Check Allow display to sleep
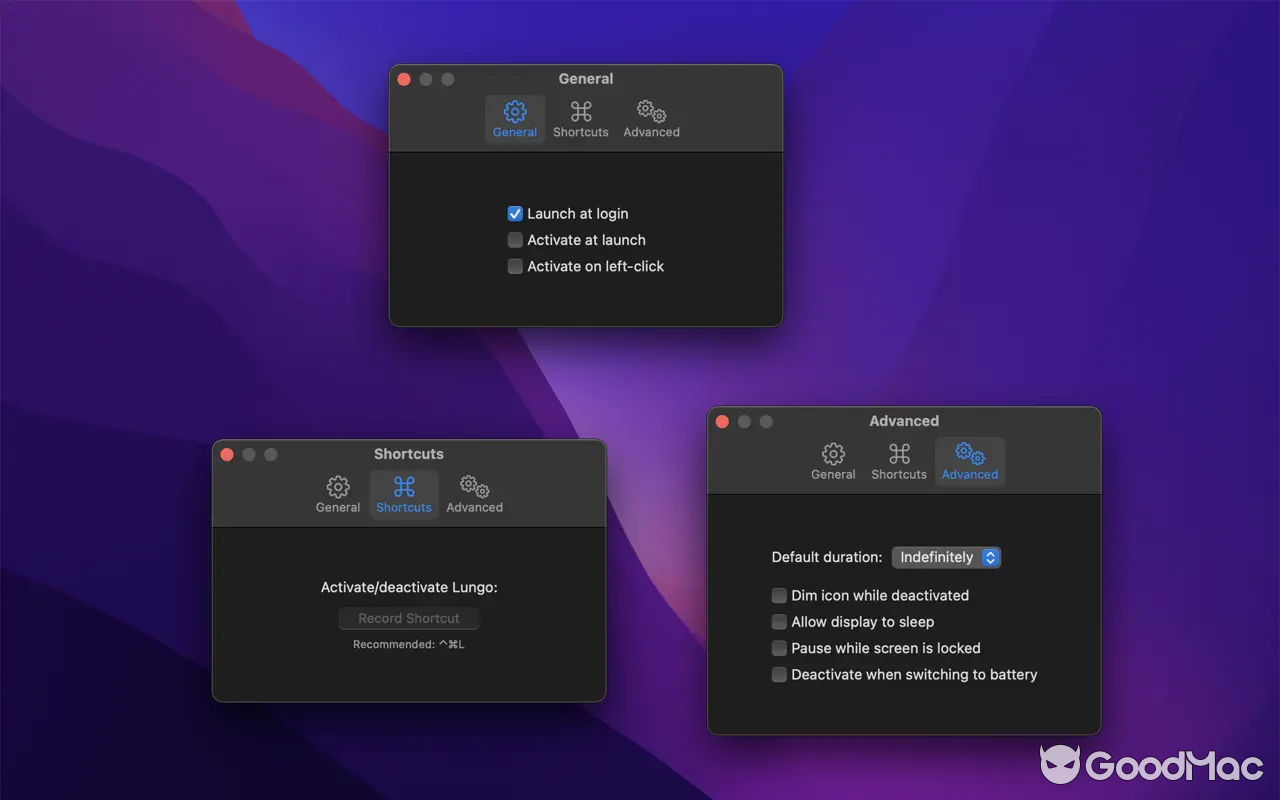Image resolution: width=1280 pixels, height=800 pixels. [x=779, y=621]
